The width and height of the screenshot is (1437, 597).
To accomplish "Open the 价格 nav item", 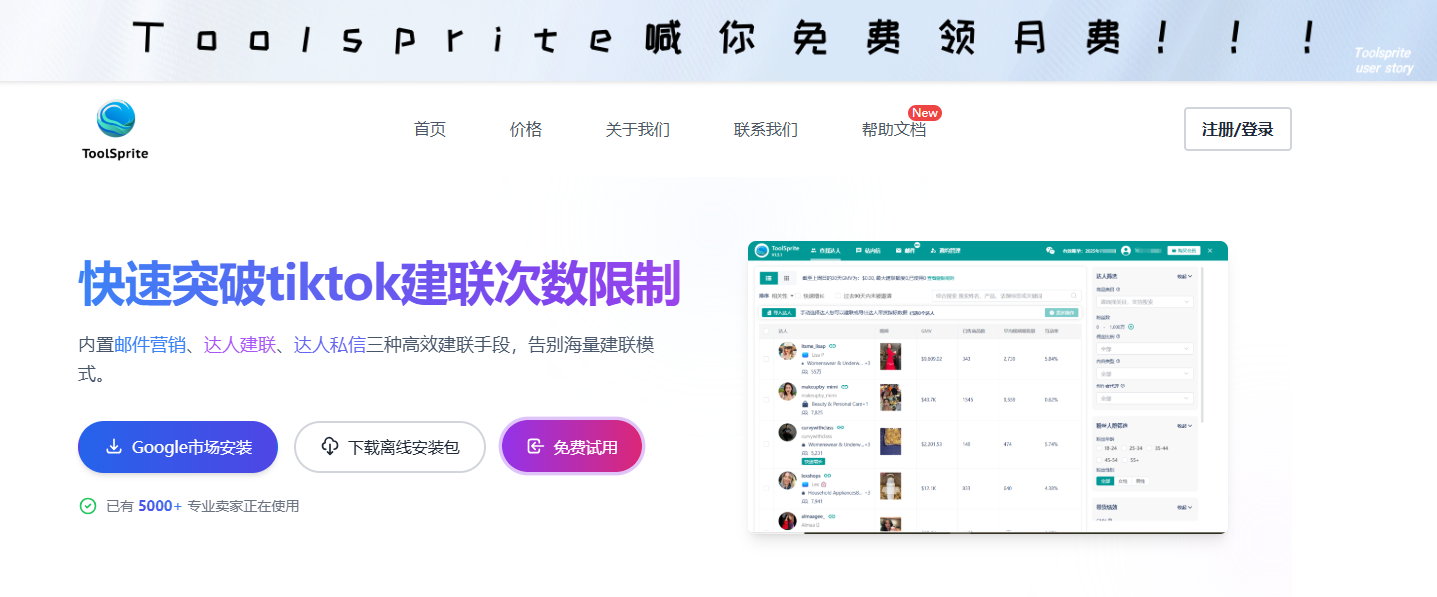I will tap(526, 129).
